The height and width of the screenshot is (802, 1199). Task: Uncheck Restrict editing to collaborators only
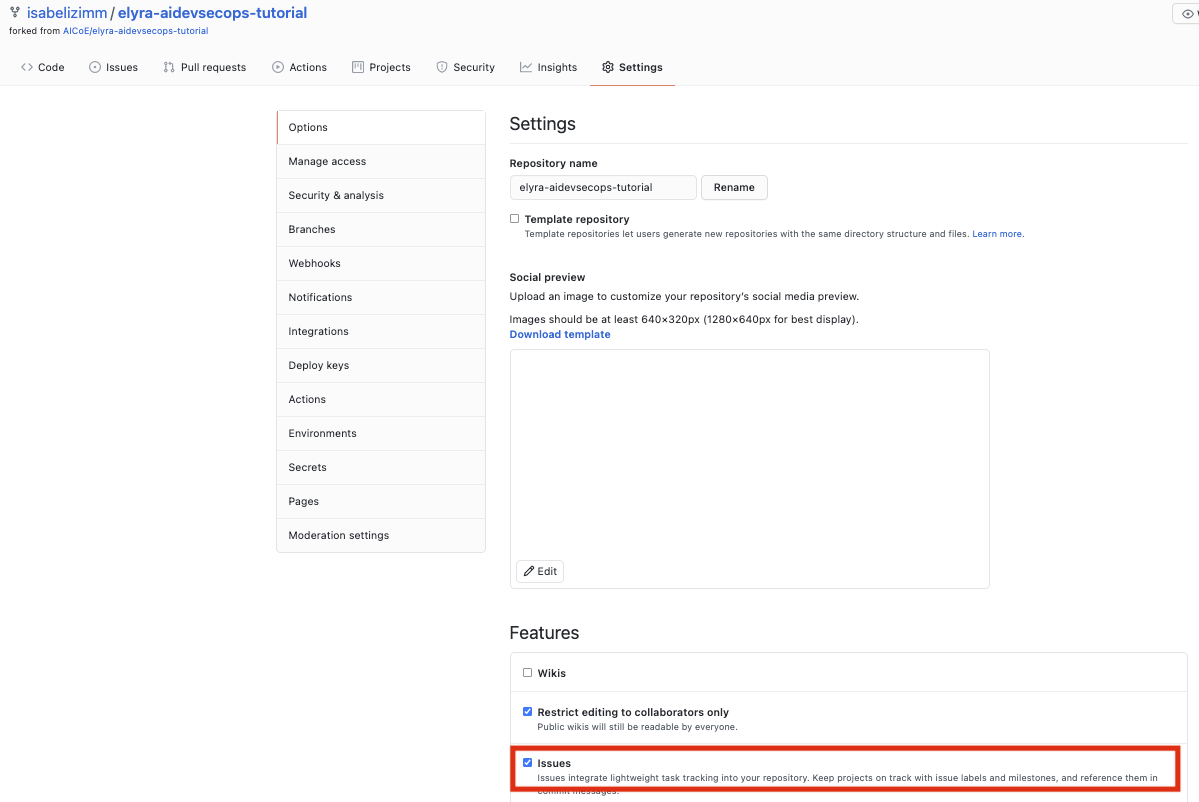(x=528, y=712)
